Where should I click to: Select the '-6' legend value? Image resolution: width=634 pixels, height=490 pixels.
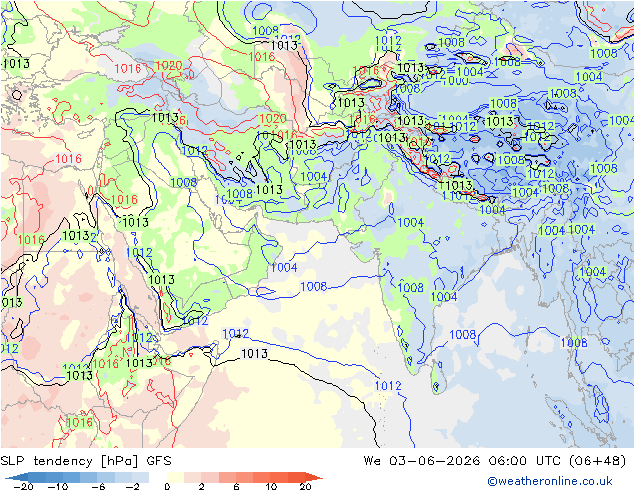click(x=99, y=486)
